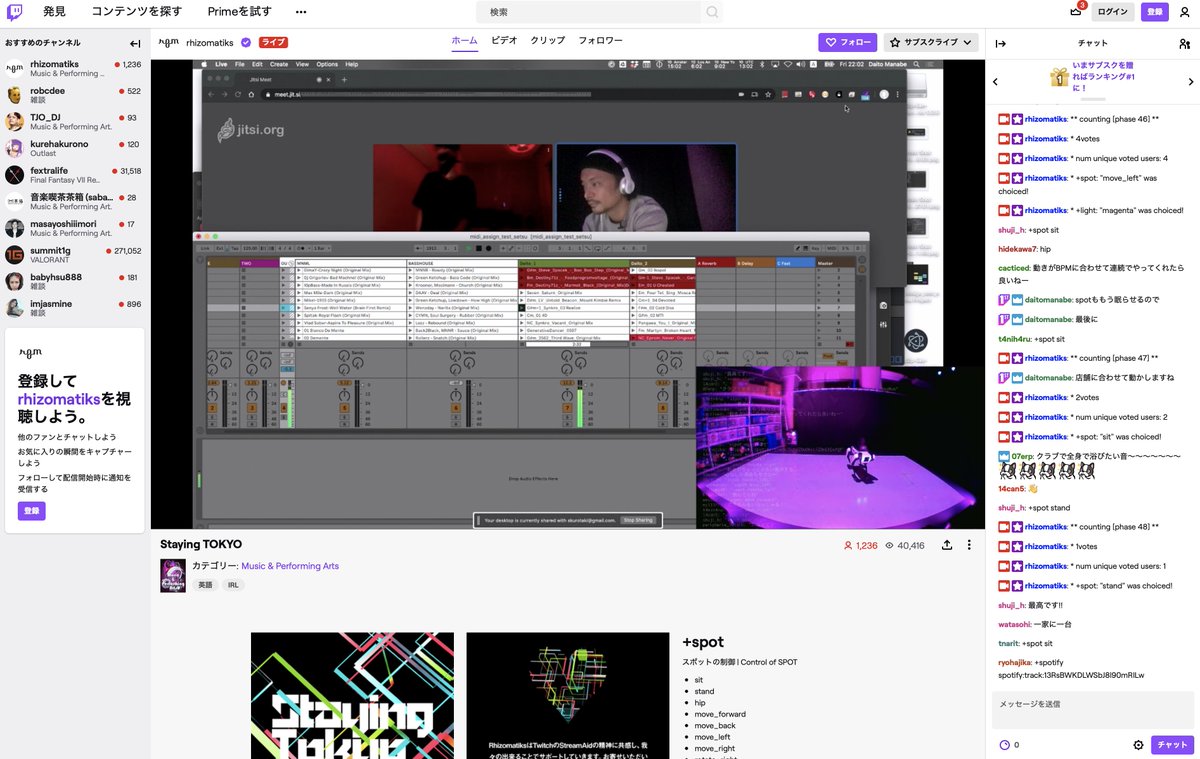The width and height of the screenshot is (1200, 759).
Task: Click 07erp username in chat
Action: coord(1020,456)
